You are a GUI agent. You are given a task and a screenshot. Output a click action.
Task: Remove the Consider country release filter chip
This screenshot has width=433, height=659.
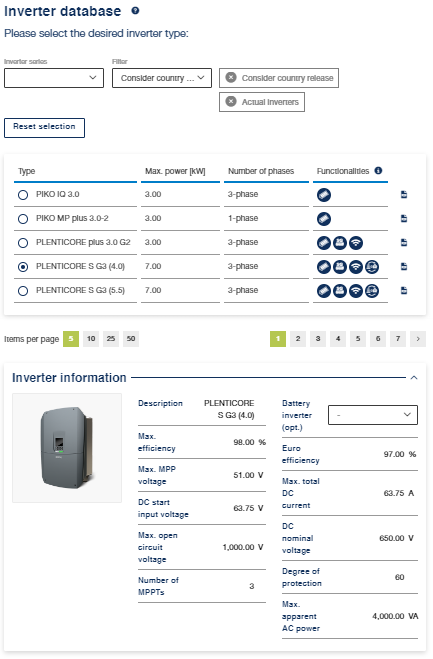pos(231,77)
